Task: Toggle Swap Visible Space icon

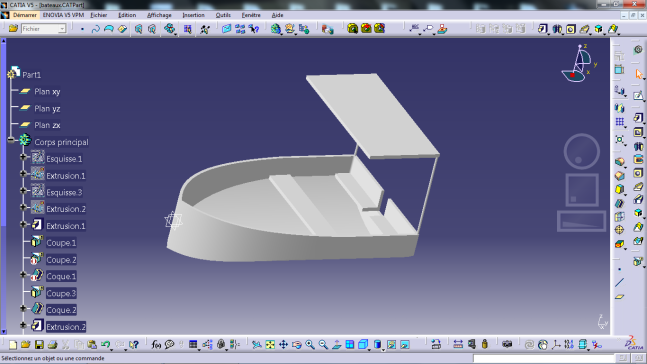Action: coord(405,345)
